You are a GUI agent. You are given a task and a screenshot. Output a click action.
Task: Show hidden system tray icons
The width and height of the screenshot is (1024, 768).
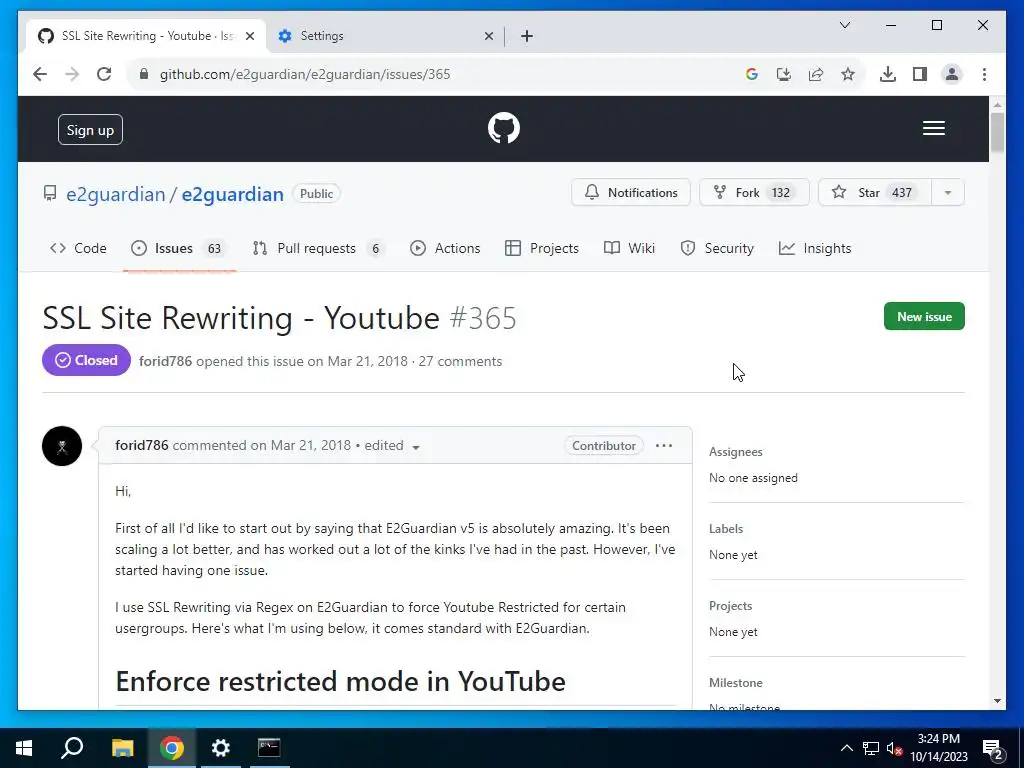tap(846, 748)
